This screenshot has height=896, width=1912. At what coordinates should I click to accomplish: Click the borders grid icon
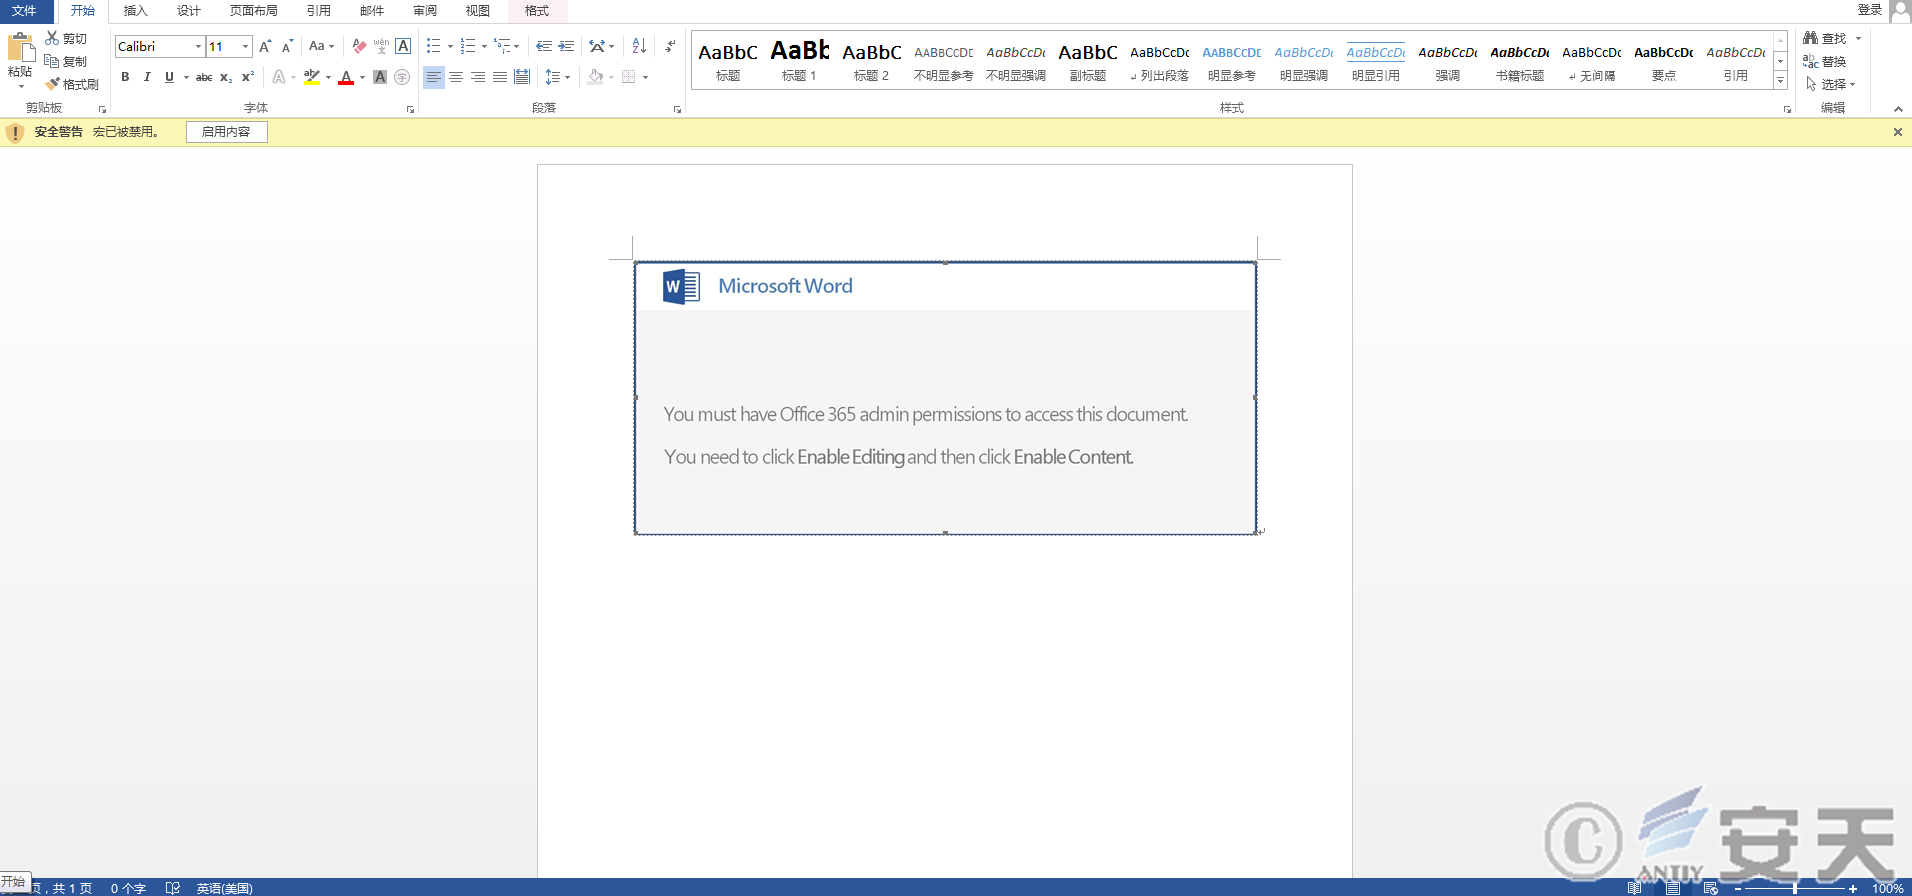[629, 77]
